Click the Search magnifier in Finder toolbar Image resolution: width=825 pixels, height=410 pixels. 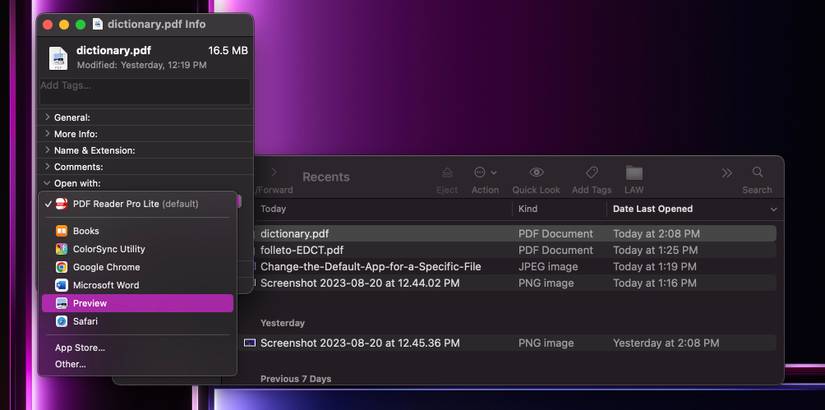tap(758, 173)
